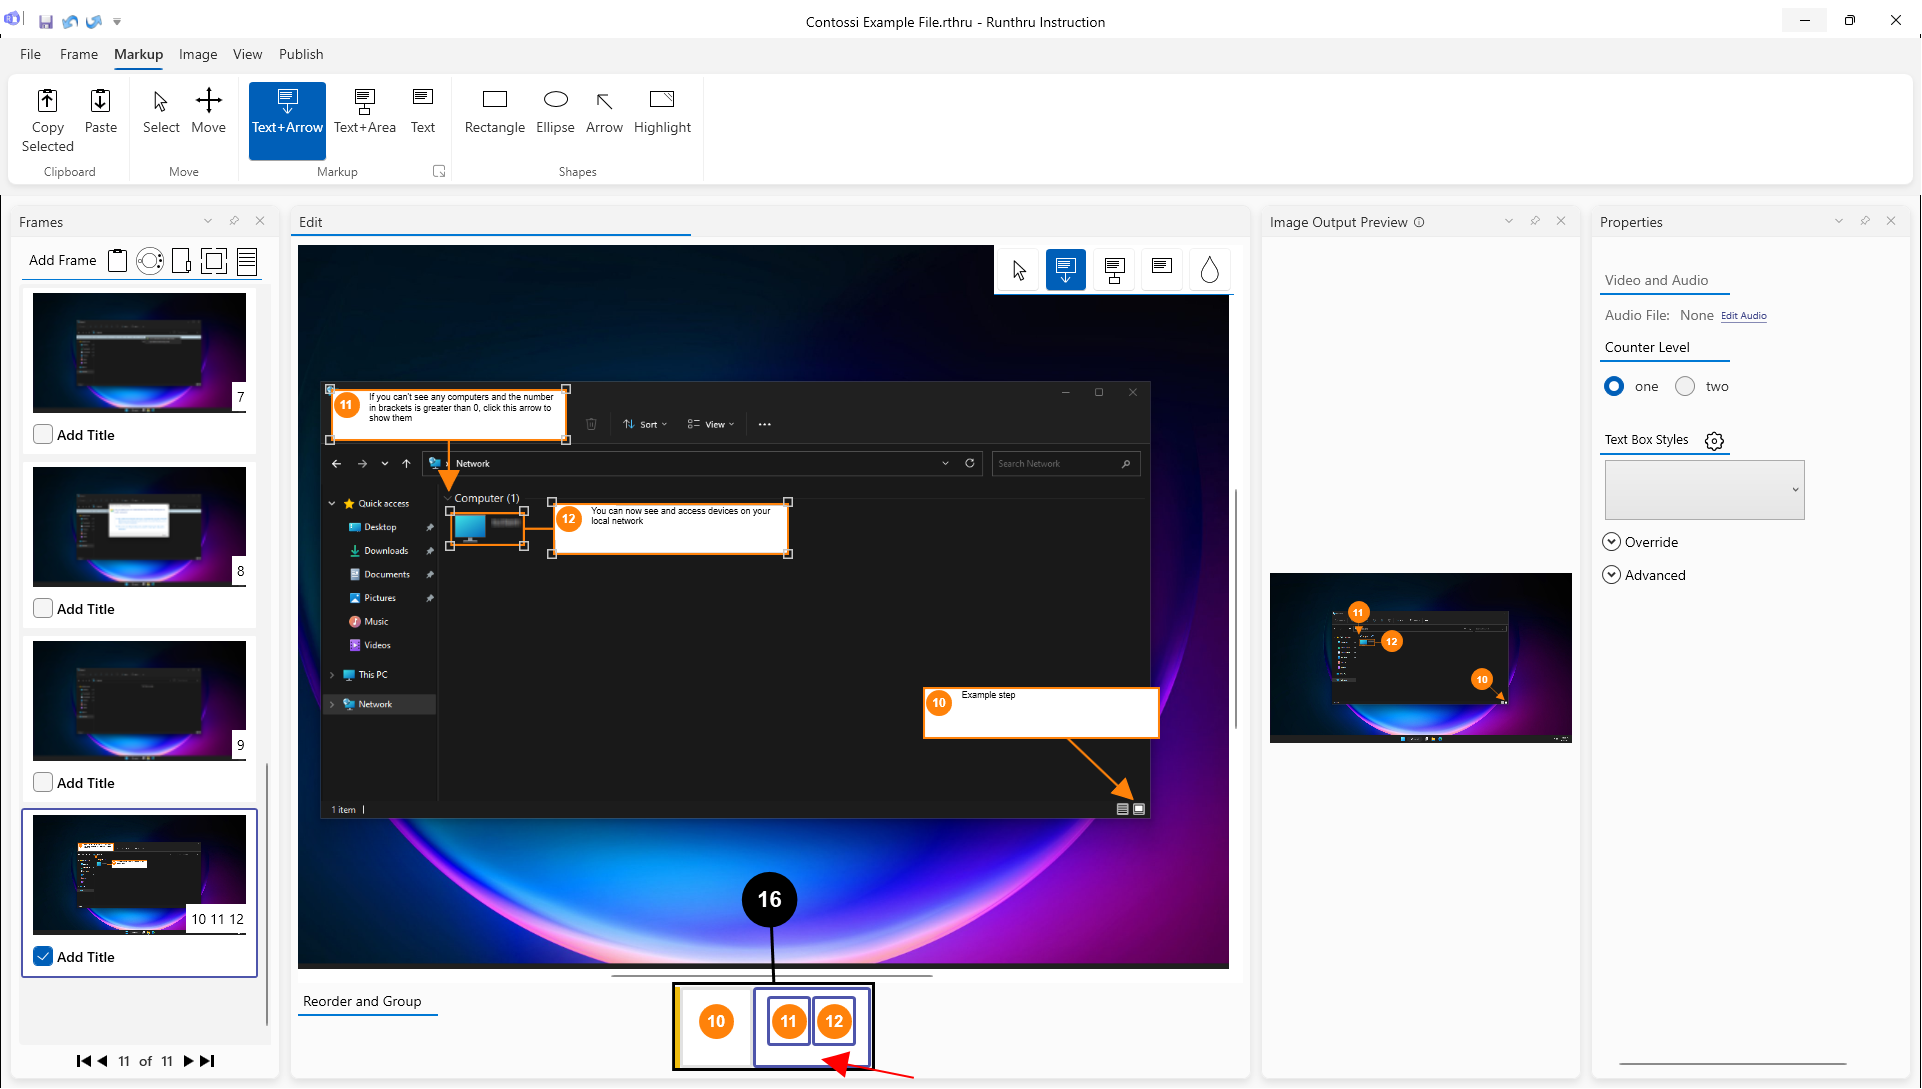Uncheck Add Title on the selected frame

[x=43, y=957]
